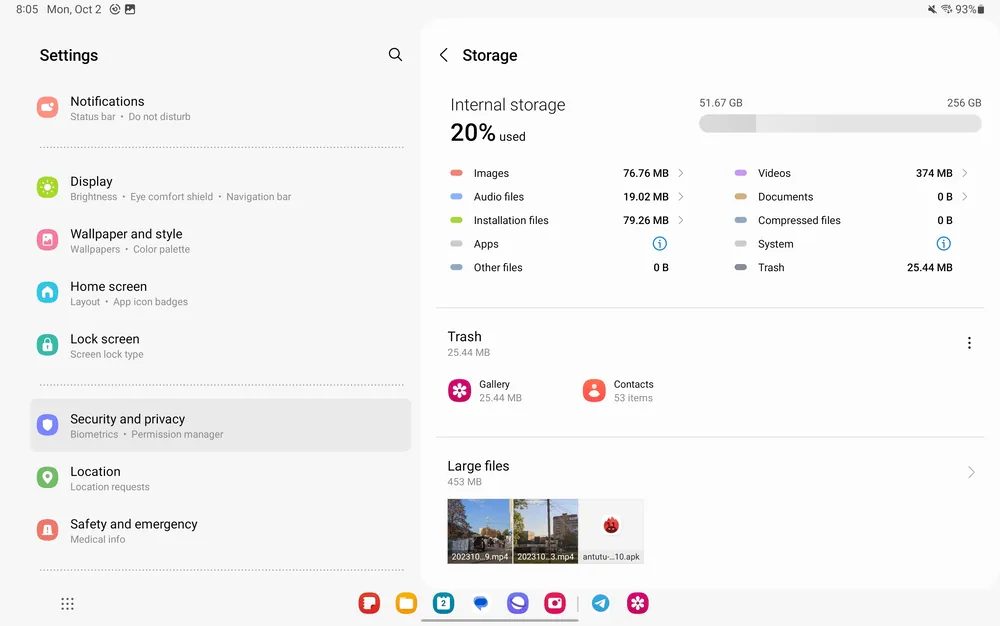This screenshot has height=626, width=1000.
Task: Launch the red notes app in taskbar
Action: coord(369,603)
